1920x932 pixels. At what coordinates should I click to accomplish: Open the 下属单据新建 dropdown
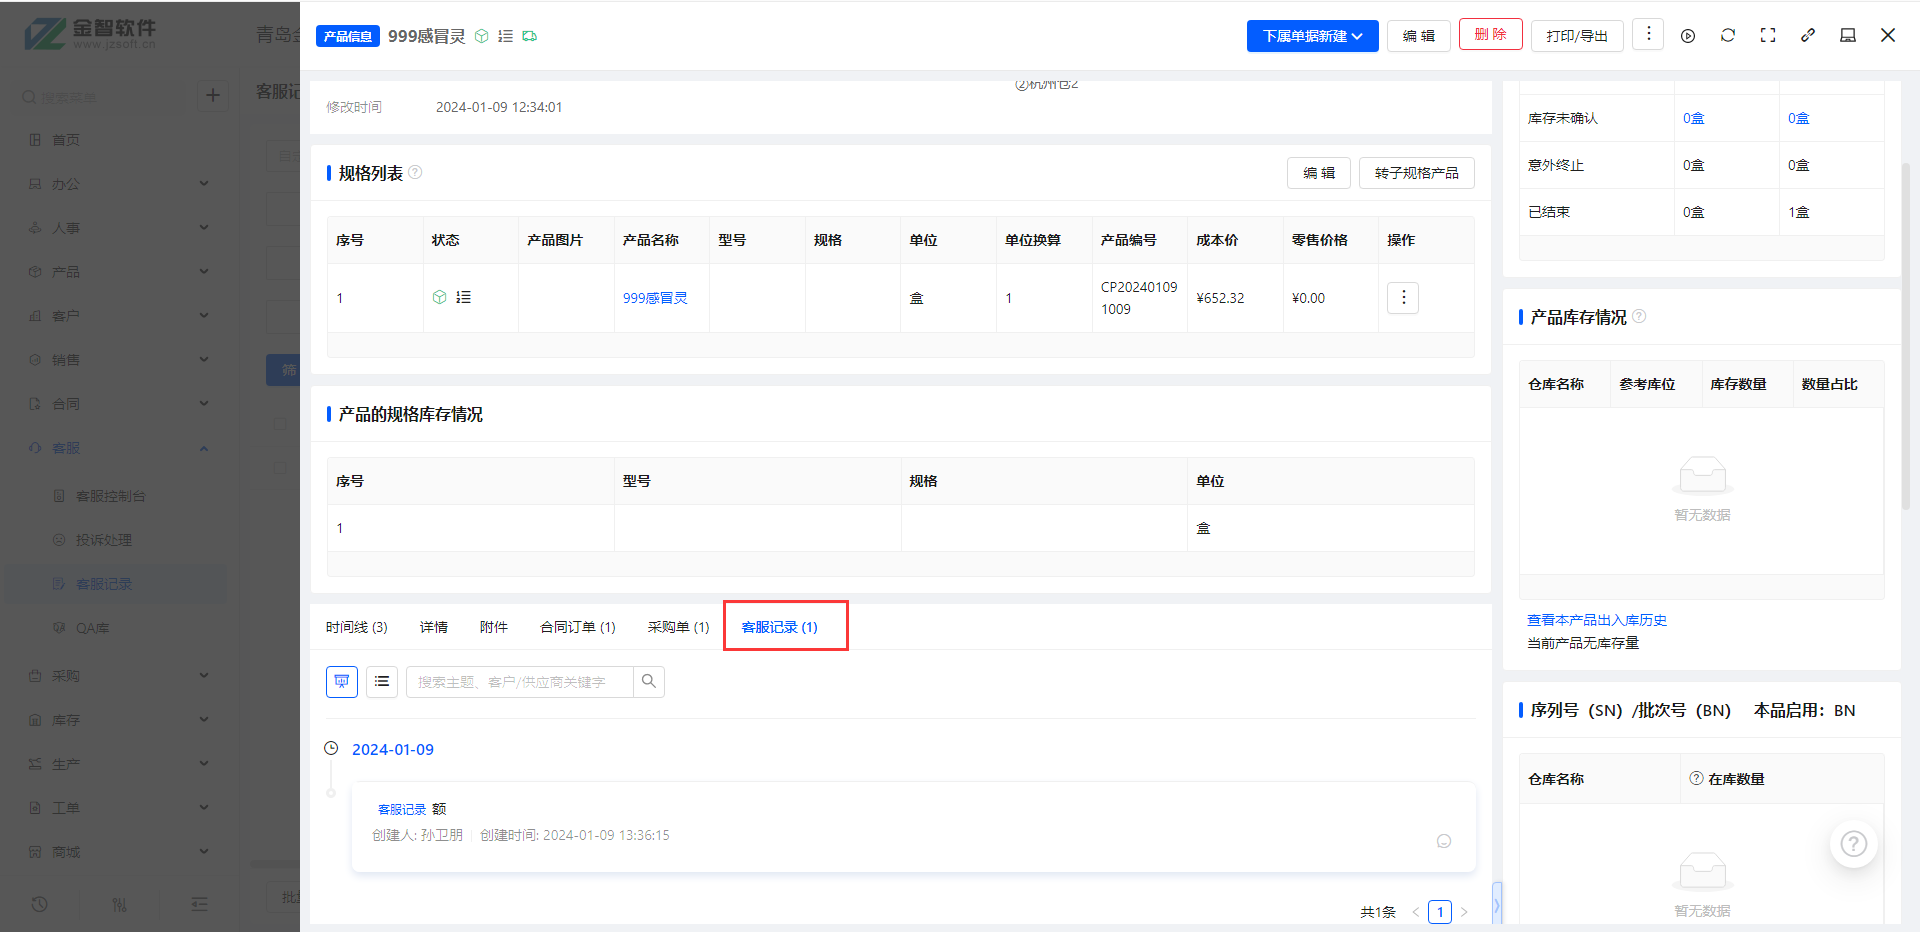(1312, 36)
